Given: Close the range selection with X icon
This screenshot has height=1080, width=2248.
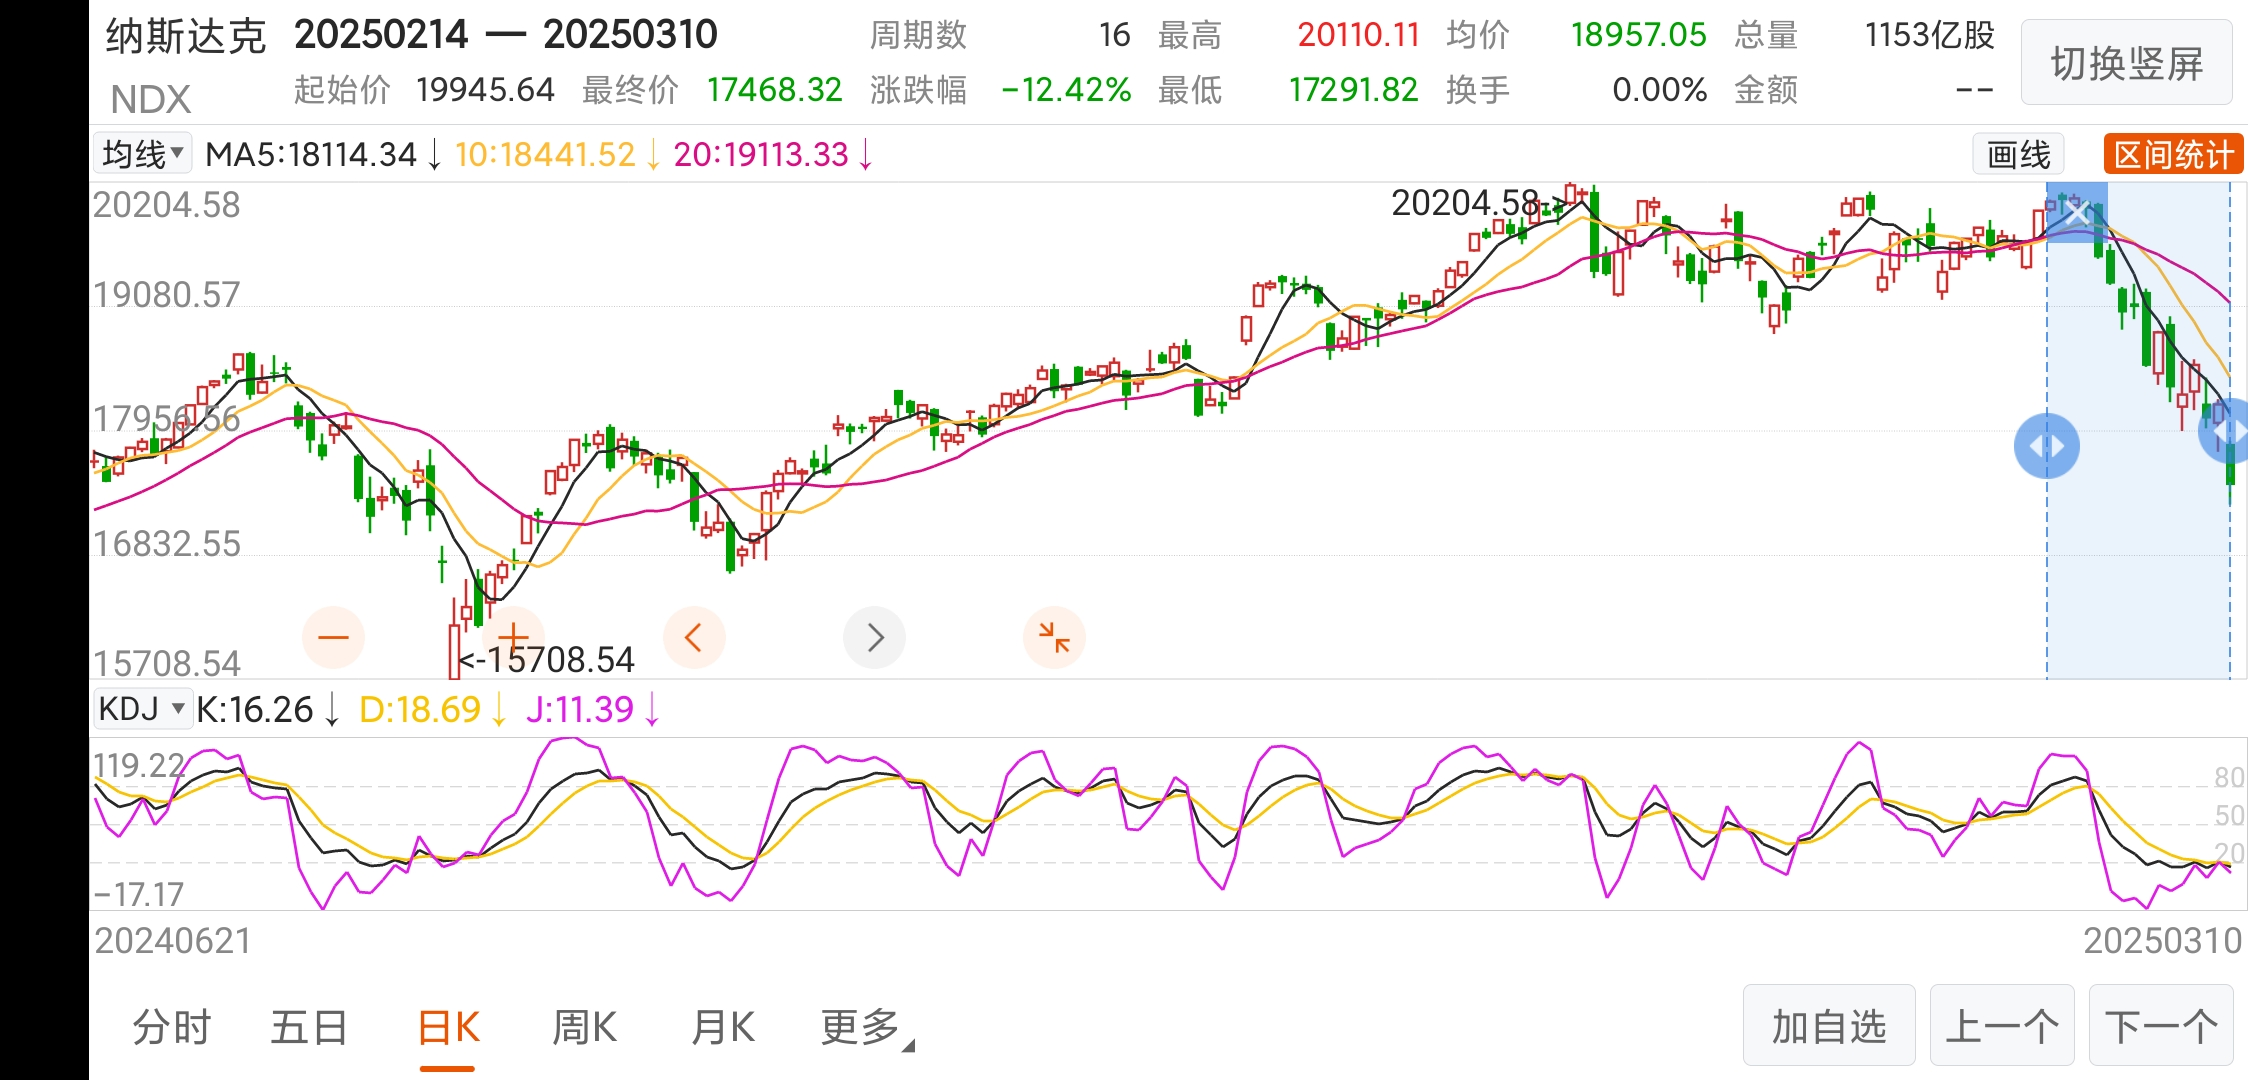Looking at the screenshot, I should 2077,212.
